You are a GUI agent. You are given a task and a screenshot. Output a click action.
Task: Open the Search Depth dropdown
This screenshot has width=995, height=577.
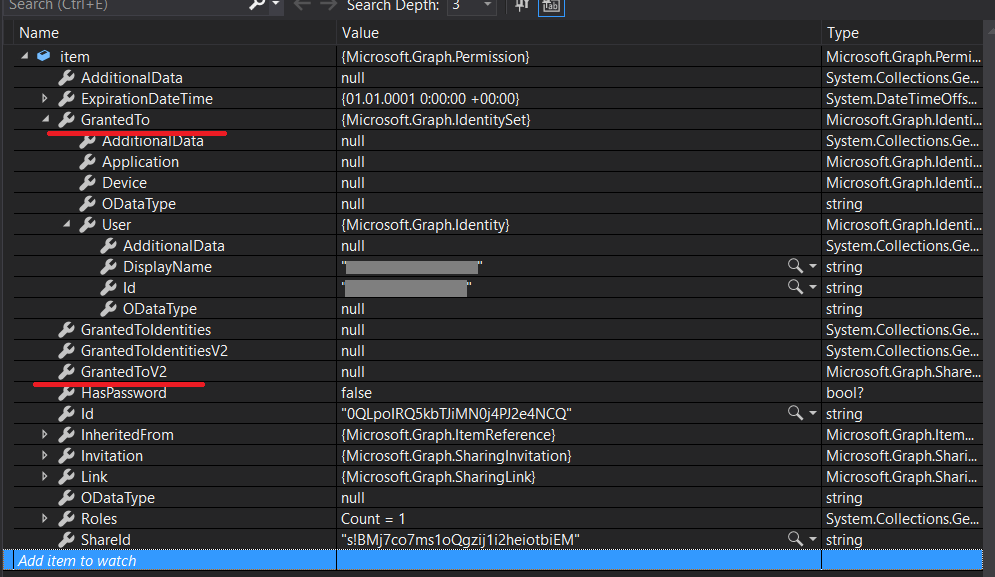(x=487, y=5)
